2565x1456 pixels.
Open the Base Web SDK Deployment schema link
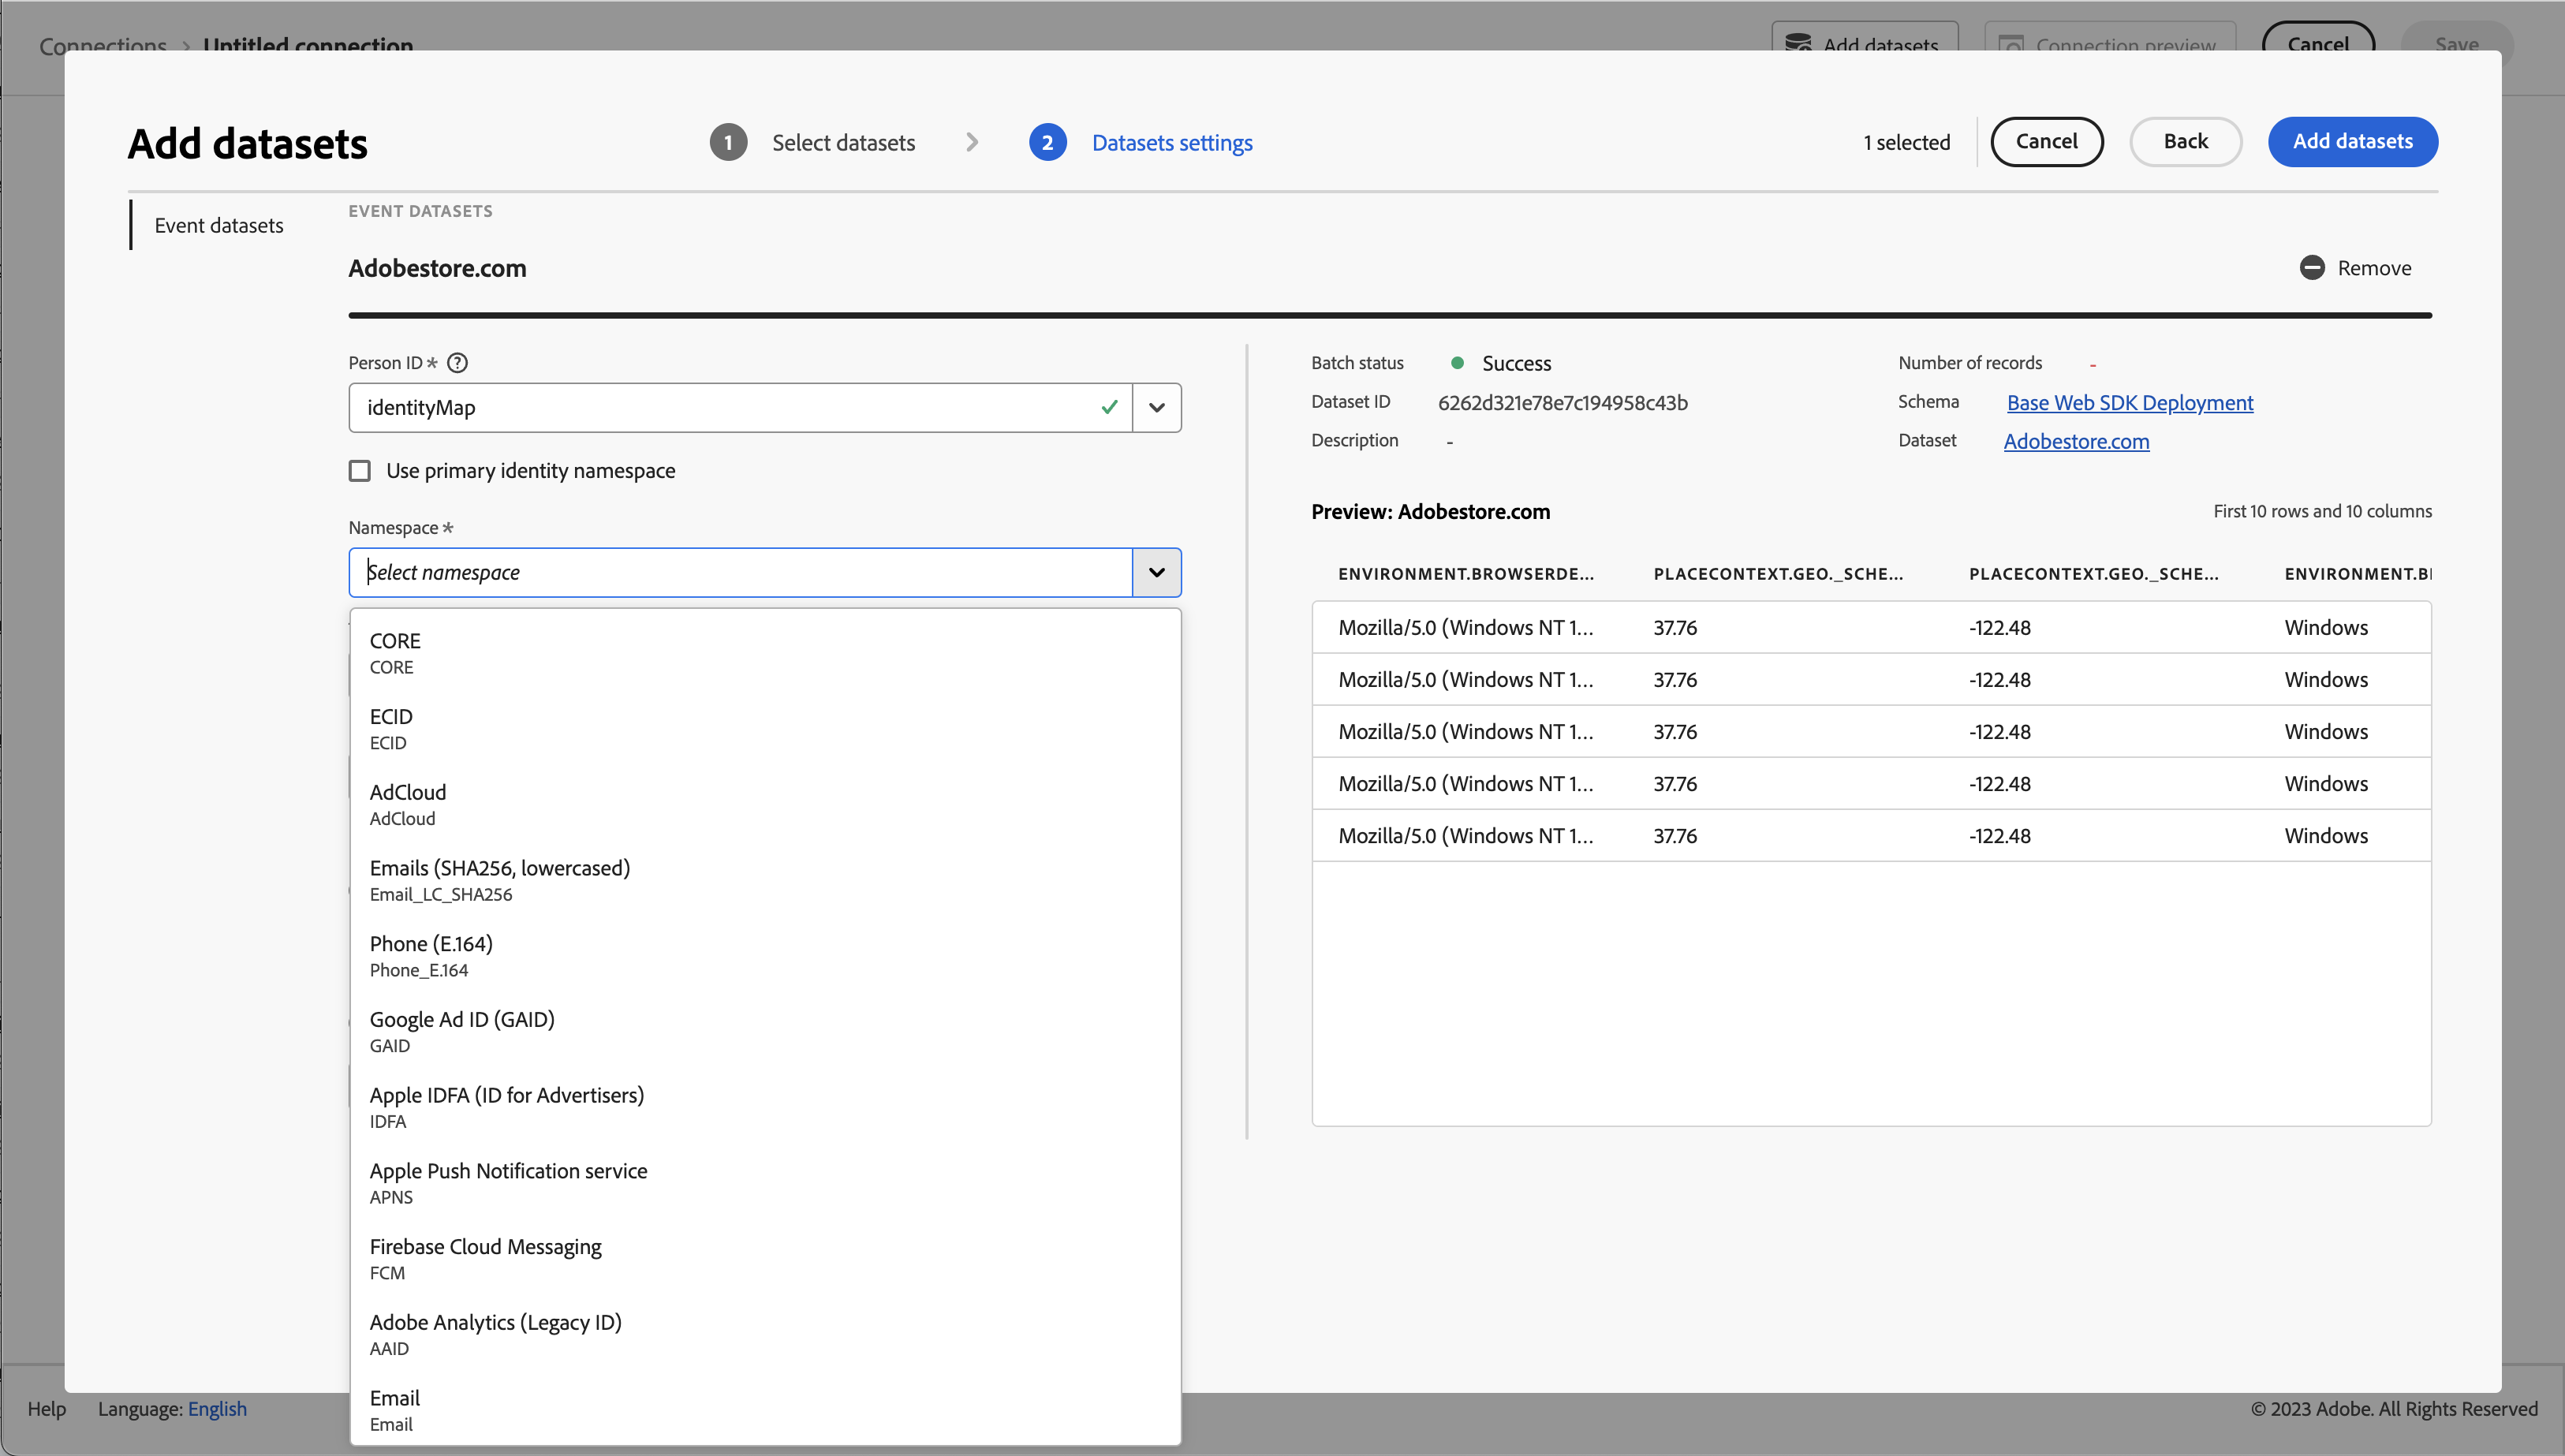(2129, 403)
